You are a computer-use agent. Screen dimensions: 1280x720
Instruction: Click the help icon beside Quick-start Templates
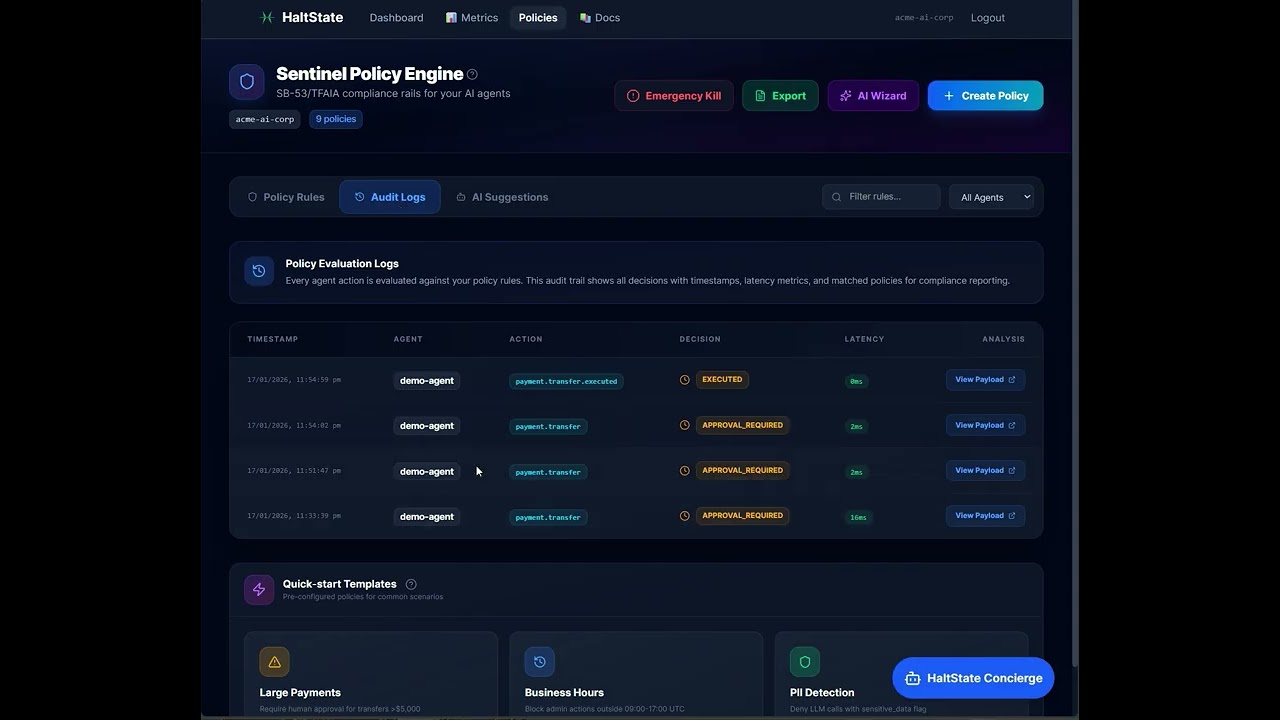click(411, 584)
